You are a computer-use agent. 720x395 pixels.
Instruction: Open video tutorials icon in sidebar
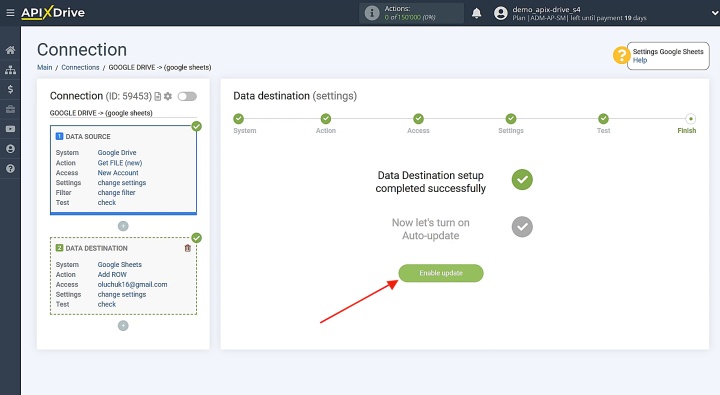pyautogui.click(x=10, y=129)
